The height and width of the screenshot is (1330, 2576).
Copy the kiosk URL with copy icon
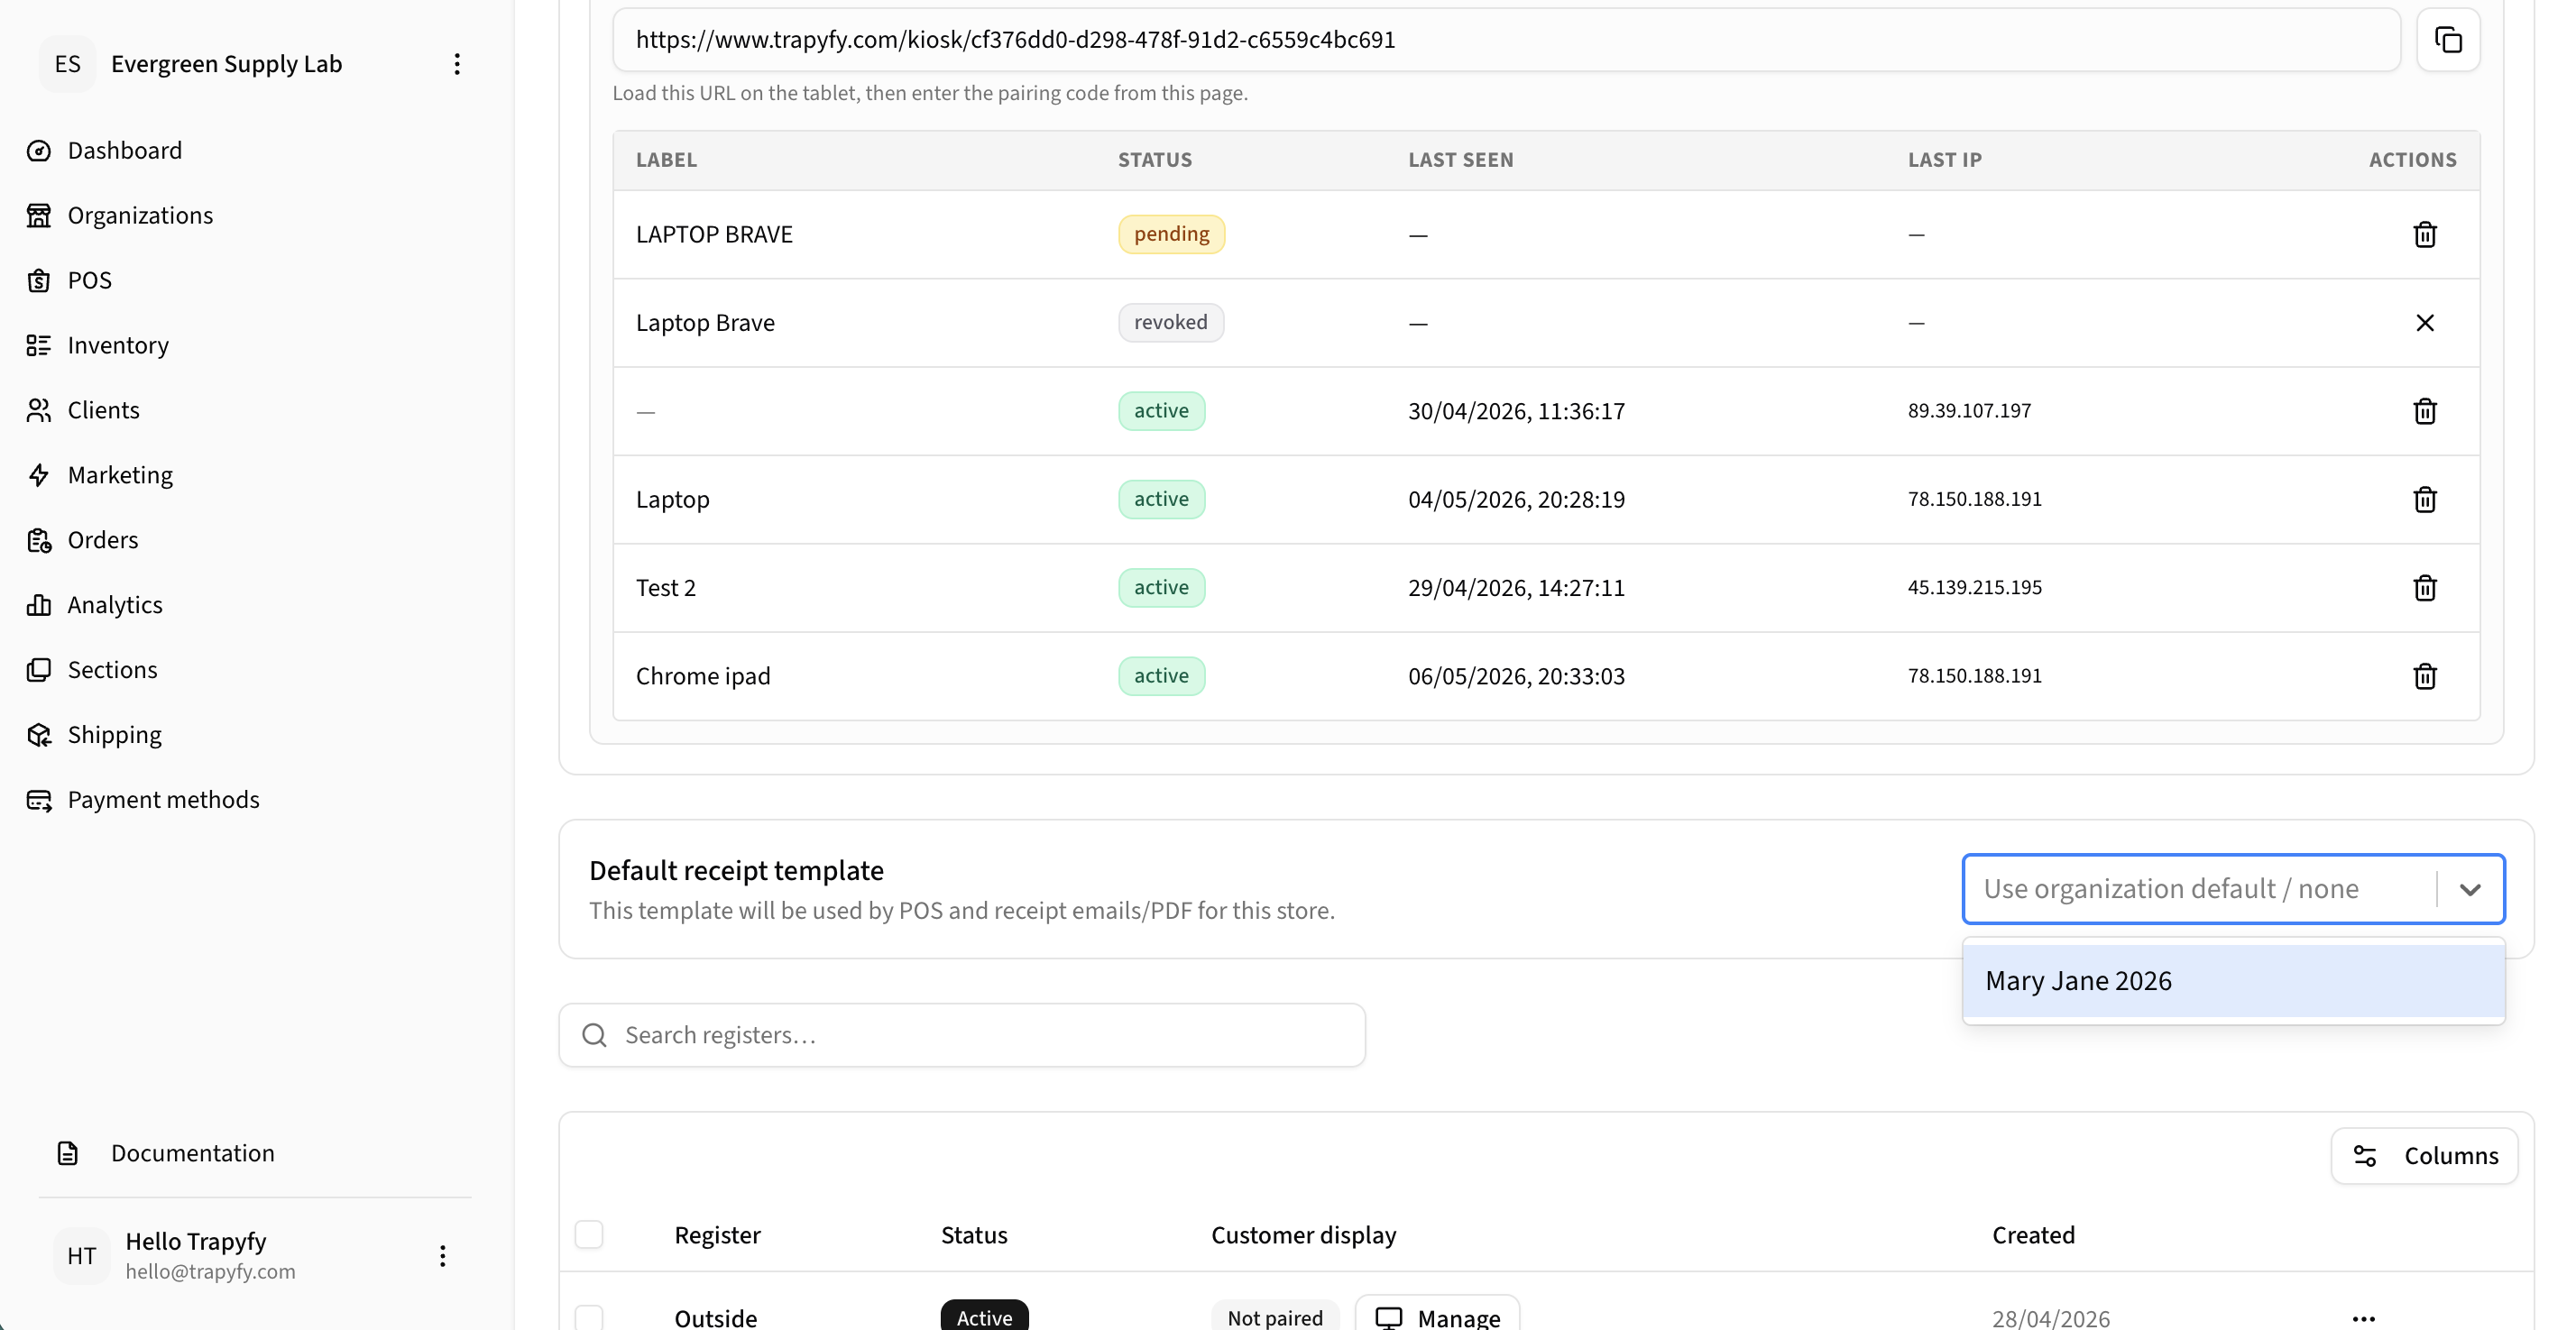2448,40
